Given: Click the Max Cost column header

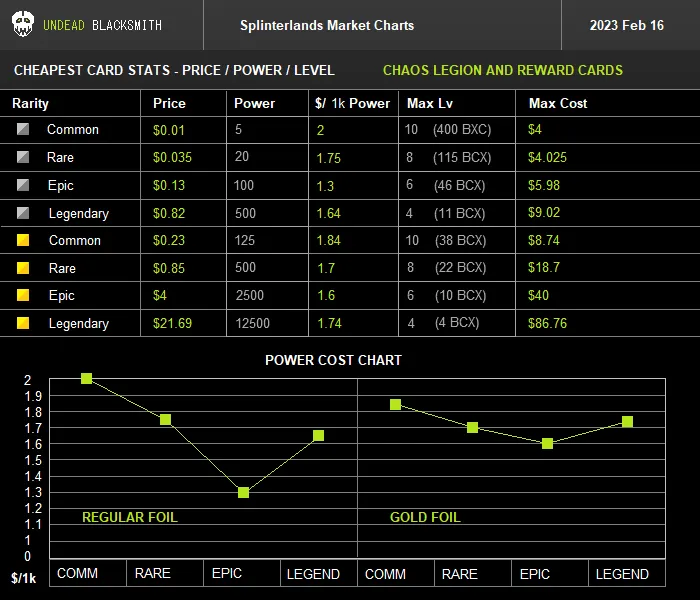Looking at the screenshot, I should coord(558,103).
